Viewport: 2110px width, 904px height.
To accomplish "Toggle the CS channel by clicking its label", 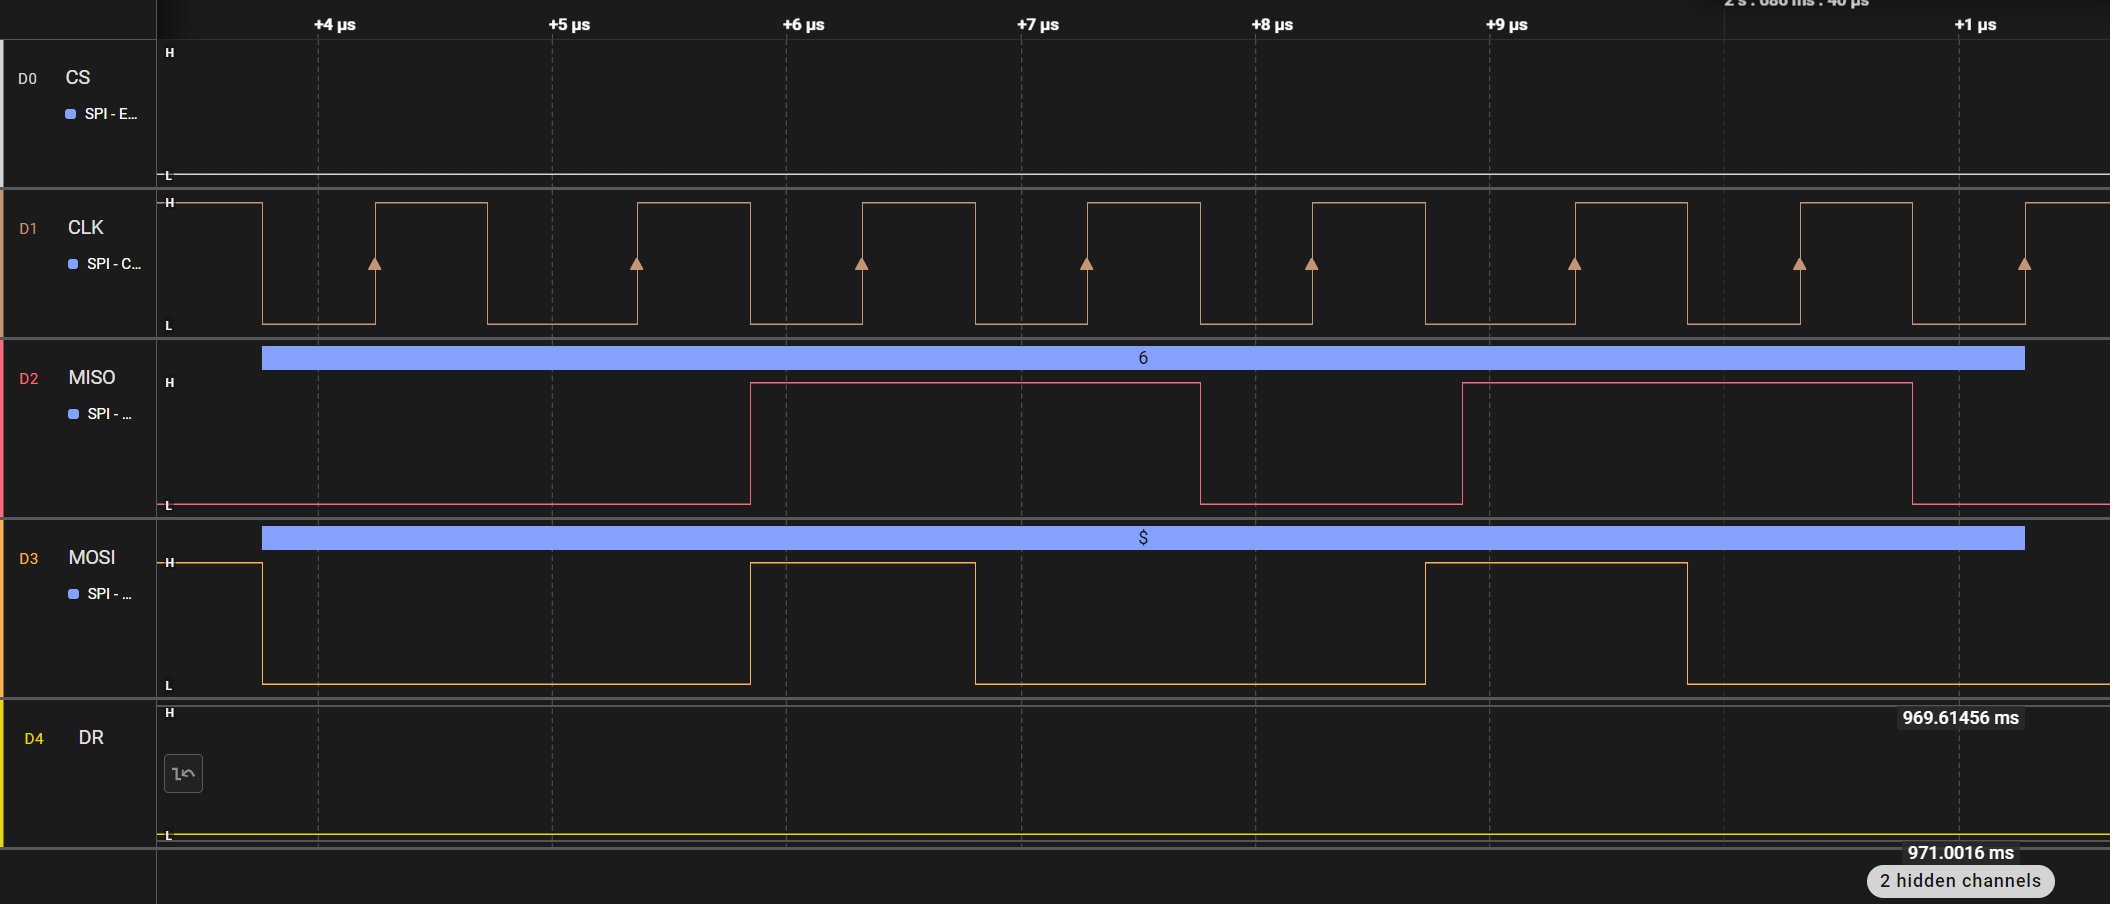I will pos(77,77).
